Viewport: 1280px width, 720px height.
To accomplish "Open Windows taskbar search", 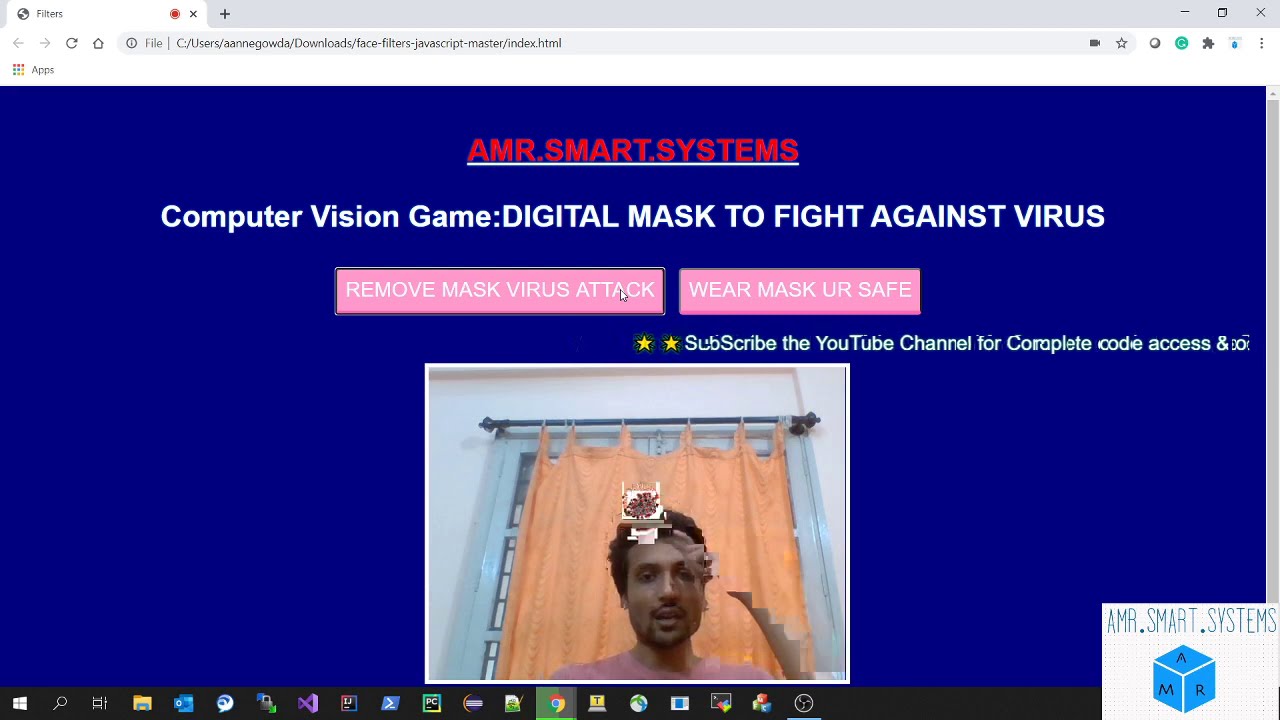I will (60, 703).
